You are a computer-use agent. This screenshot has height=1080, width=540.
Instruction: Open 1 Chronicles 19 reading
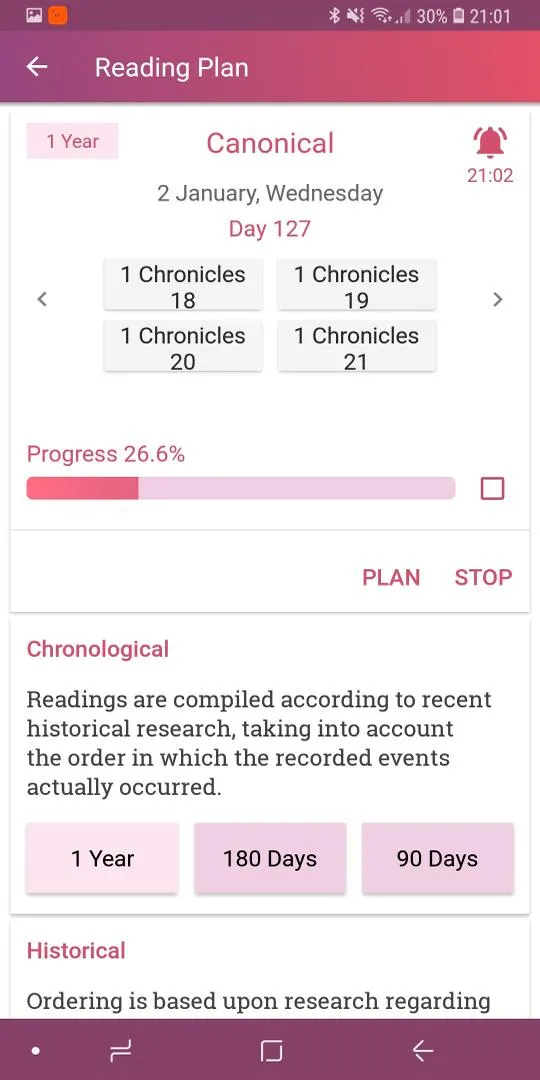pos(357,284)
